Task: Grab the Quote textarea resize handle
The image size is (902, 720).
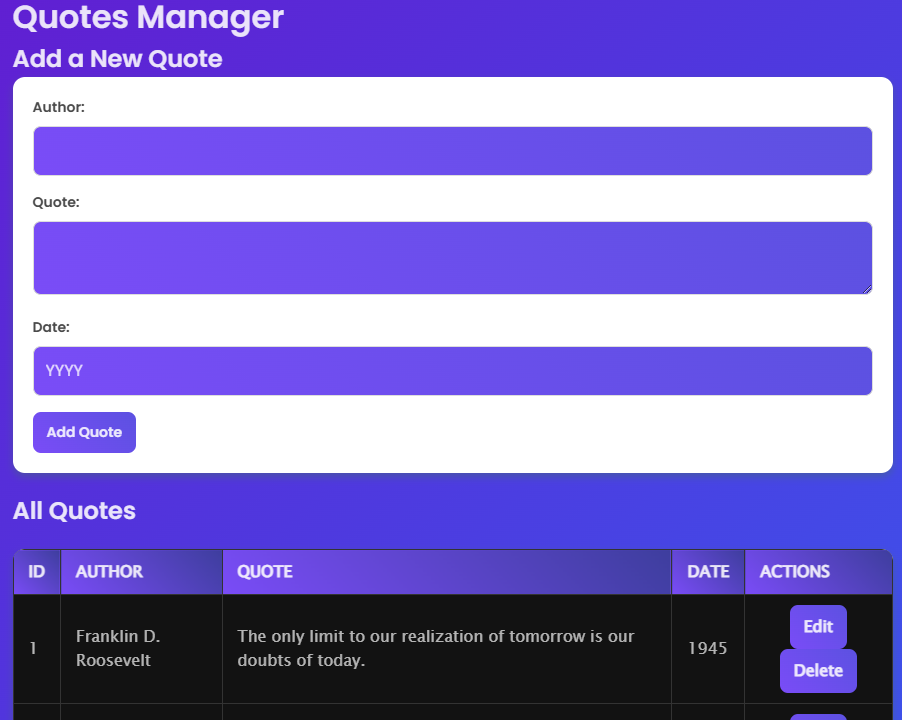Action: click(x=867, y=289)
